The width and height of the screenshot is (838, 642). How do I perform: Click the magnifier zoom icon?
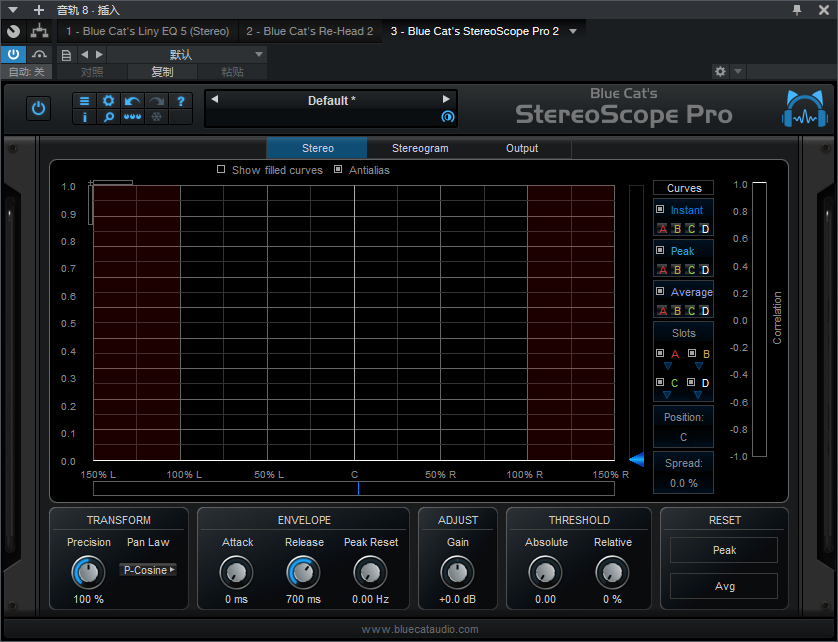tap(108, 117)
